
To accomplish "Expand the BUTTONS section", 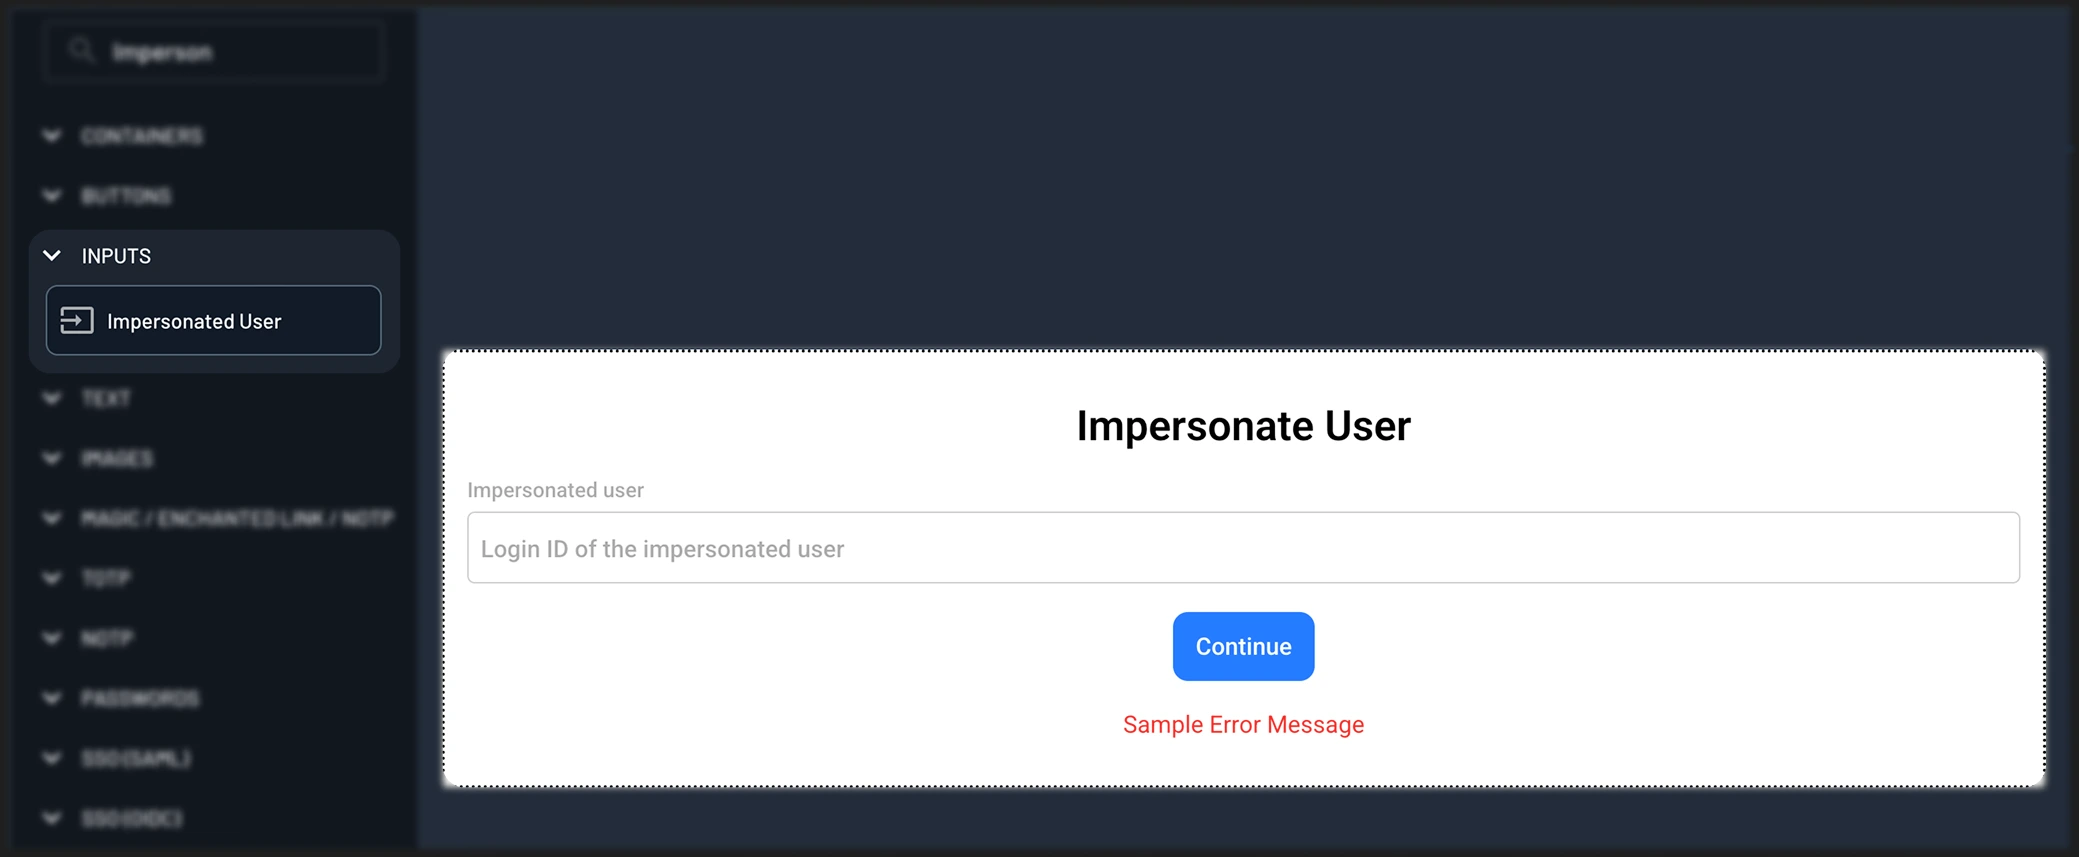I will pos(52,196).
